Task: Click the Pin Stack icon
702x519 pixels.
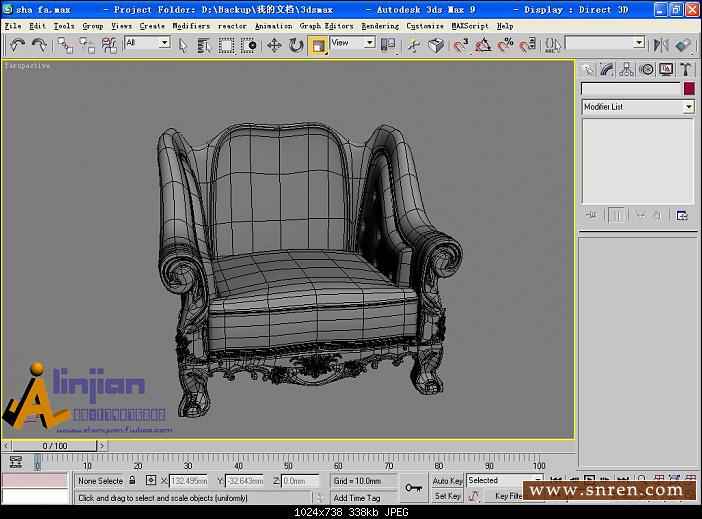Action: 591,216
